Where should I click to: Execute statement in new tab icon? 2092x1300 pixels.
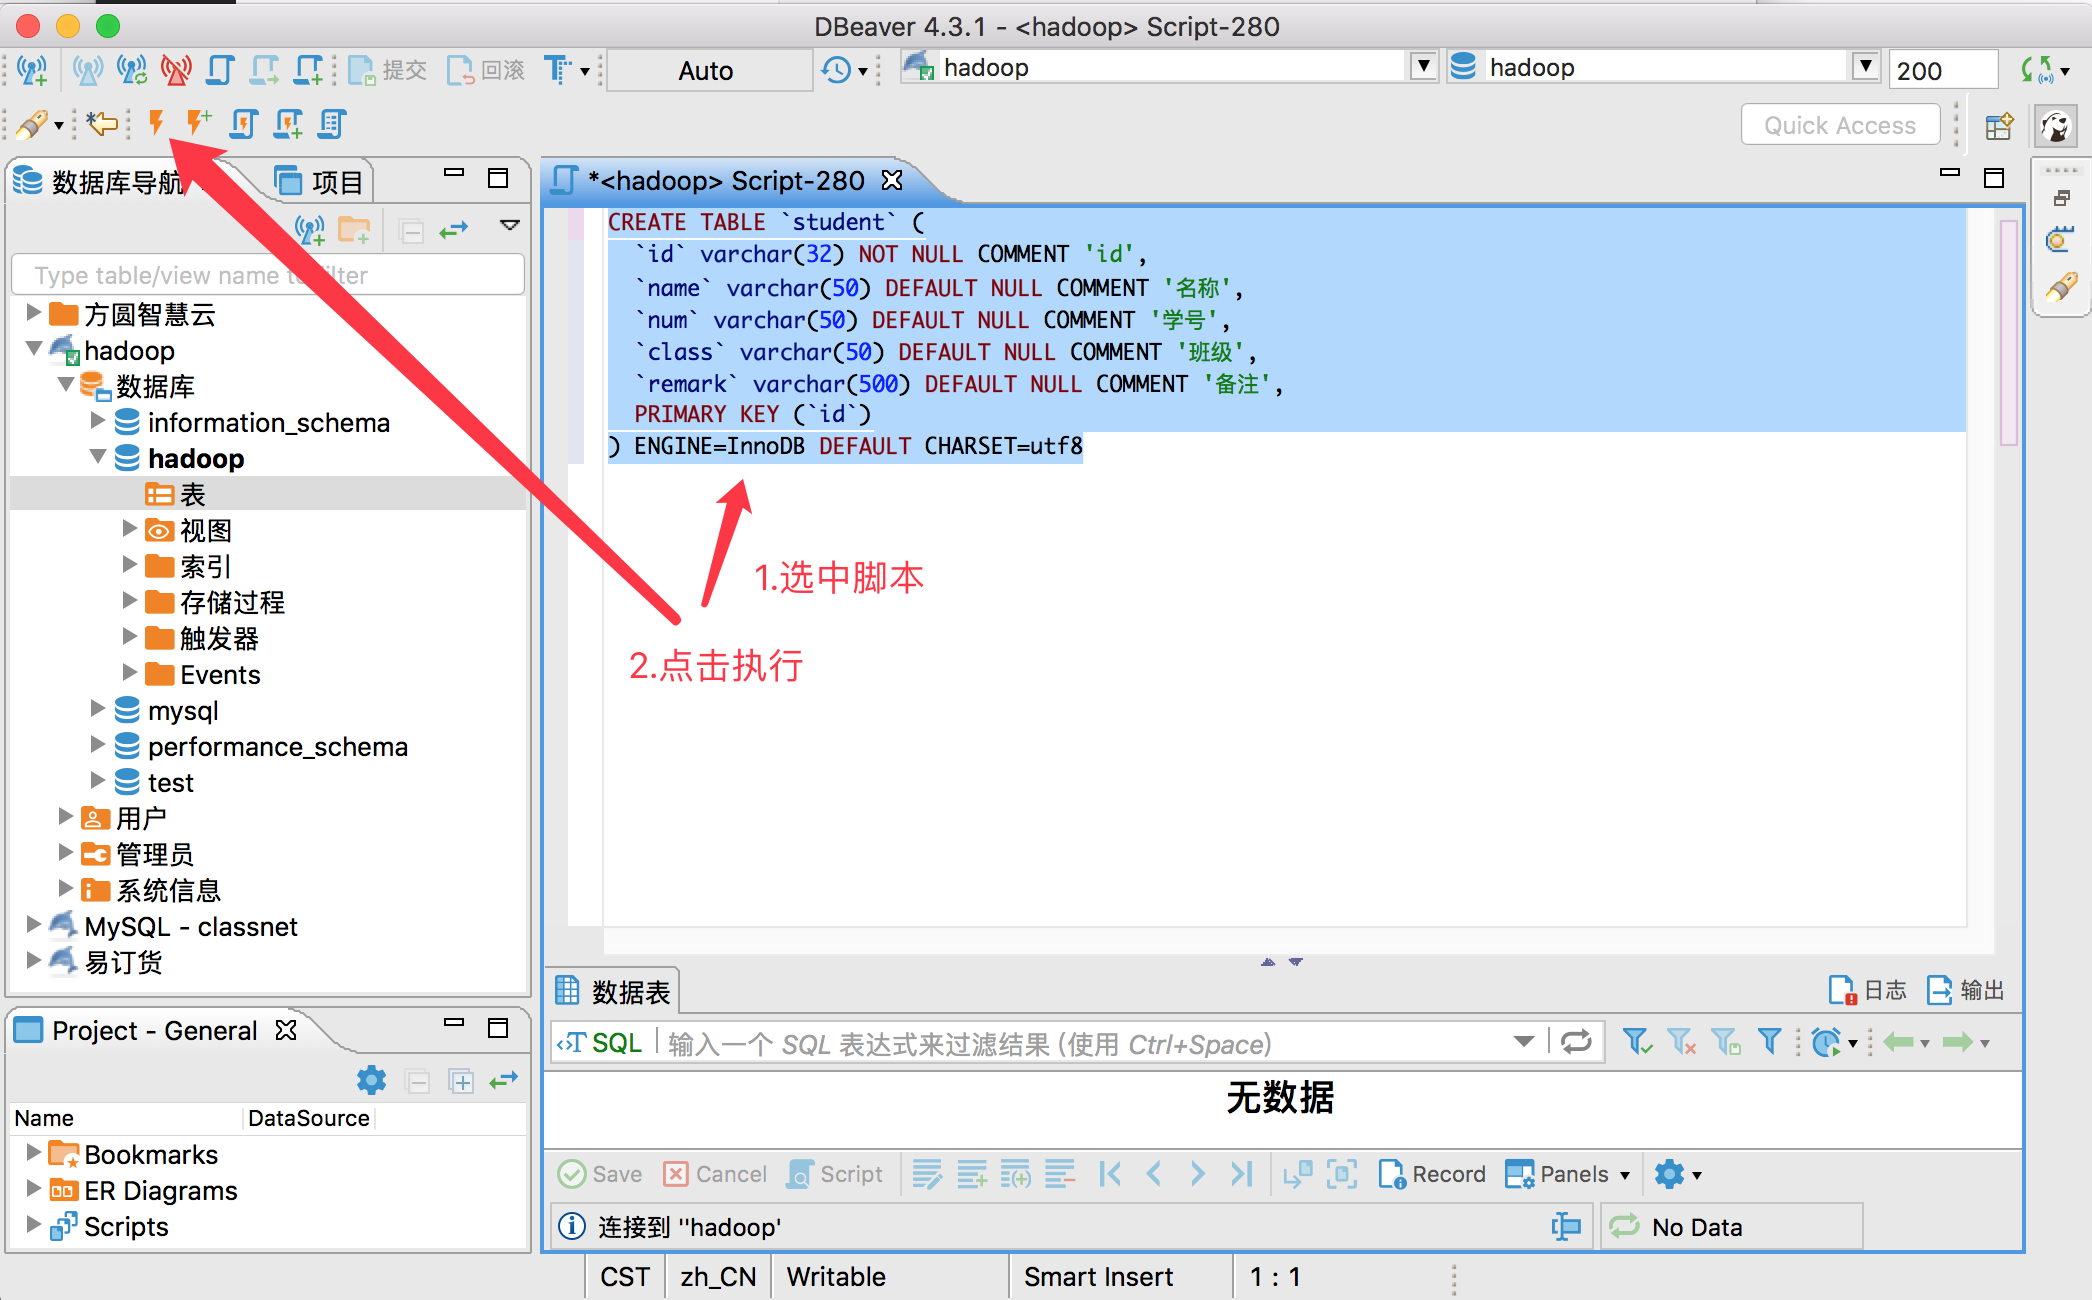pyautogui.click(x=199, y=123)
